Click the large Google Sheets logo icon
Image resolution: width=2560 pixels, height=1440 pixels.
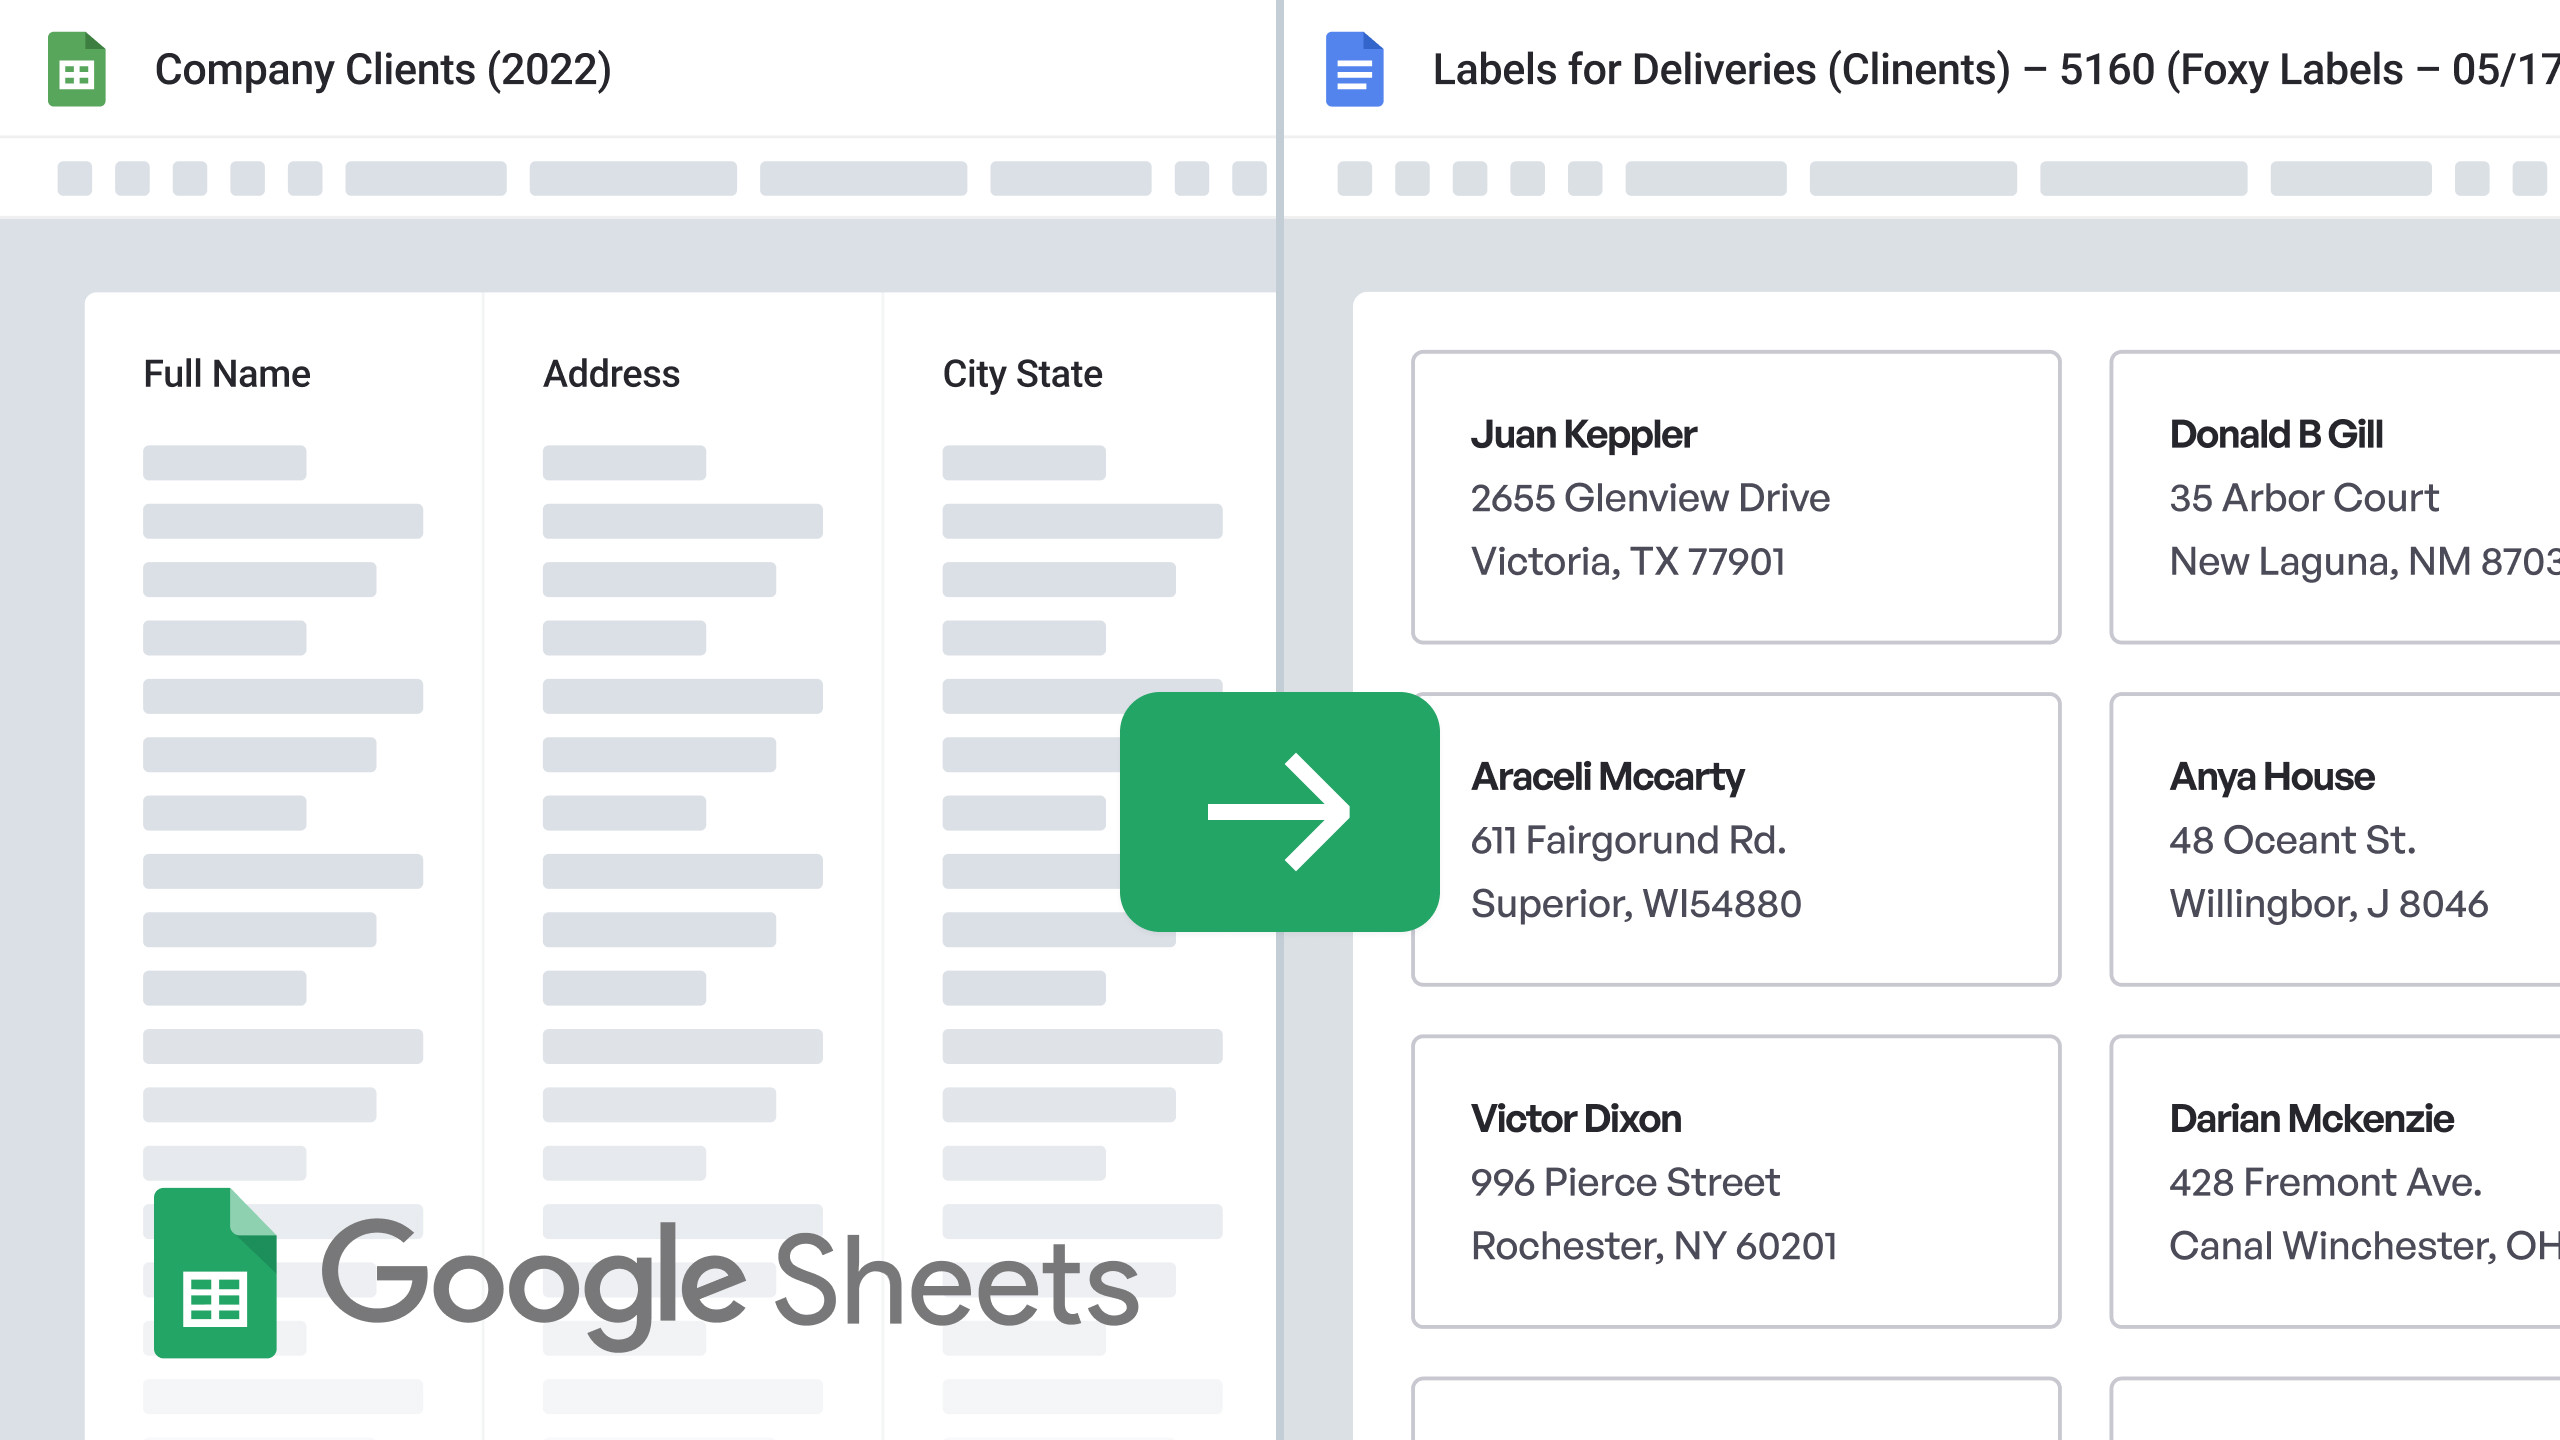pos(215,1272)
